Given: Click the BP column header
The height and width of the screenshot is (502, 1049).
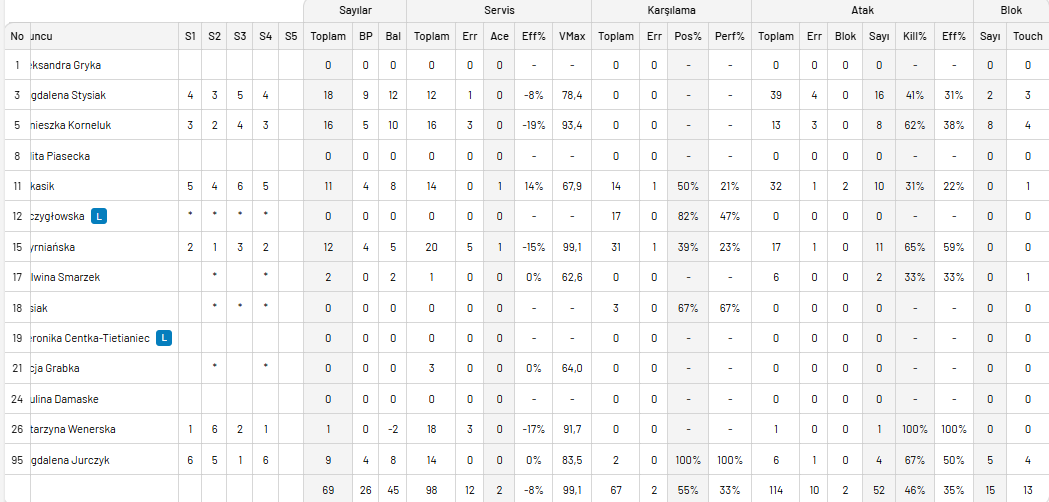Looking at the screenshot, I should coord(365,37).
